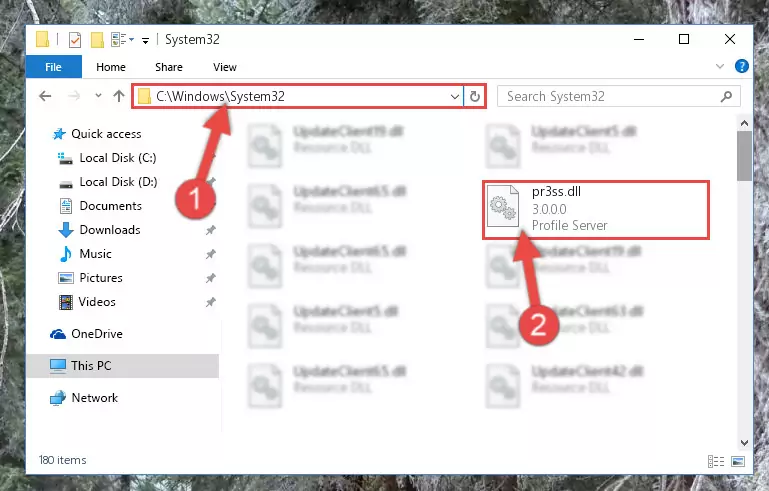Go back using the back arrow
Screen dimensions: 769x491
pos(45,96)
